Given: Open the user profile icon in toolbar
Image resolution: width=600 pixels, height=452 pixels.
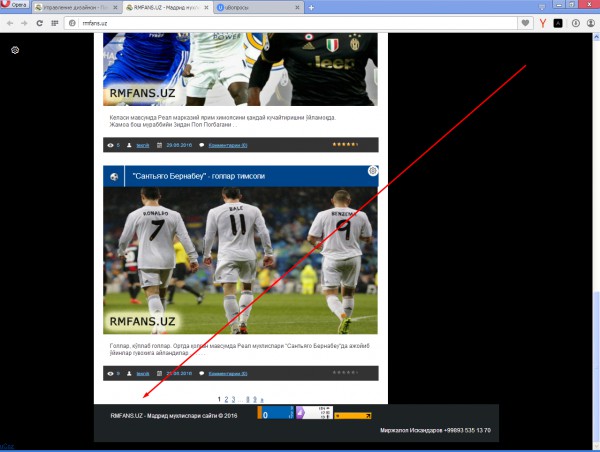Looking at the screenshot, I should [x=591, y=23].
